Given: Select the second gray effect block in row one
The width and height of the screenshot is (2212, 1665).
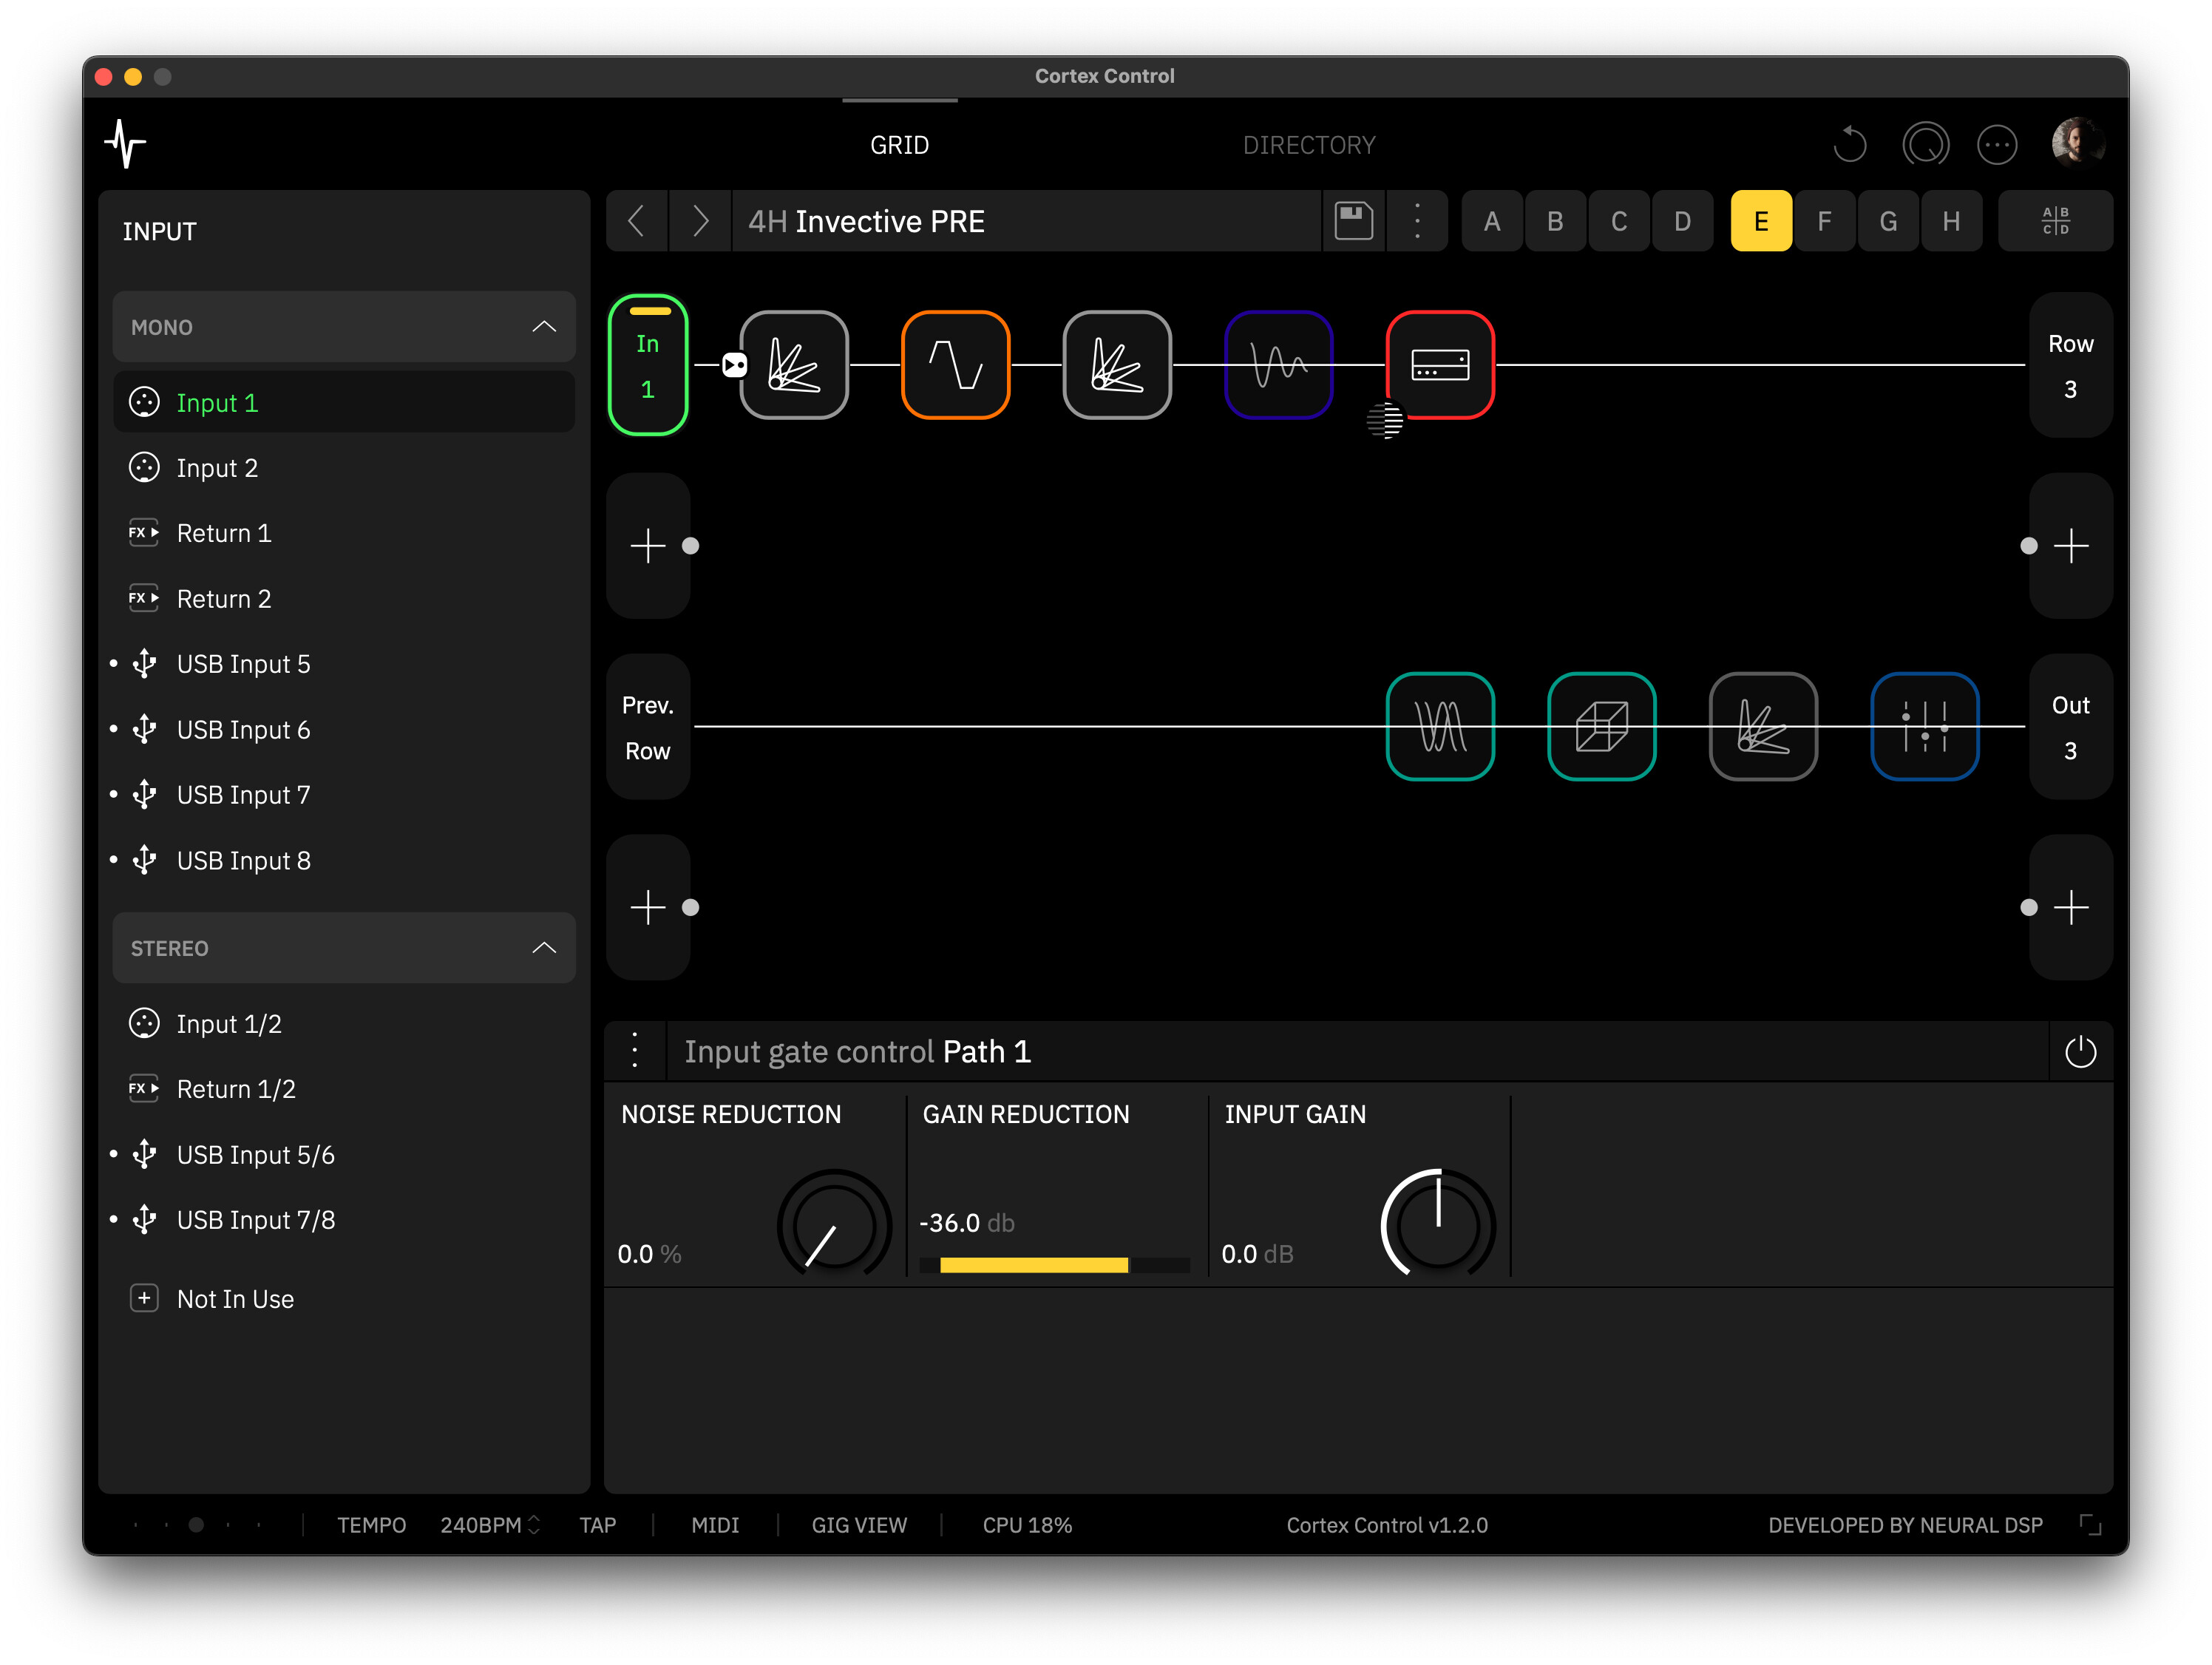Looking at the screenshot, I should 1117,365.
